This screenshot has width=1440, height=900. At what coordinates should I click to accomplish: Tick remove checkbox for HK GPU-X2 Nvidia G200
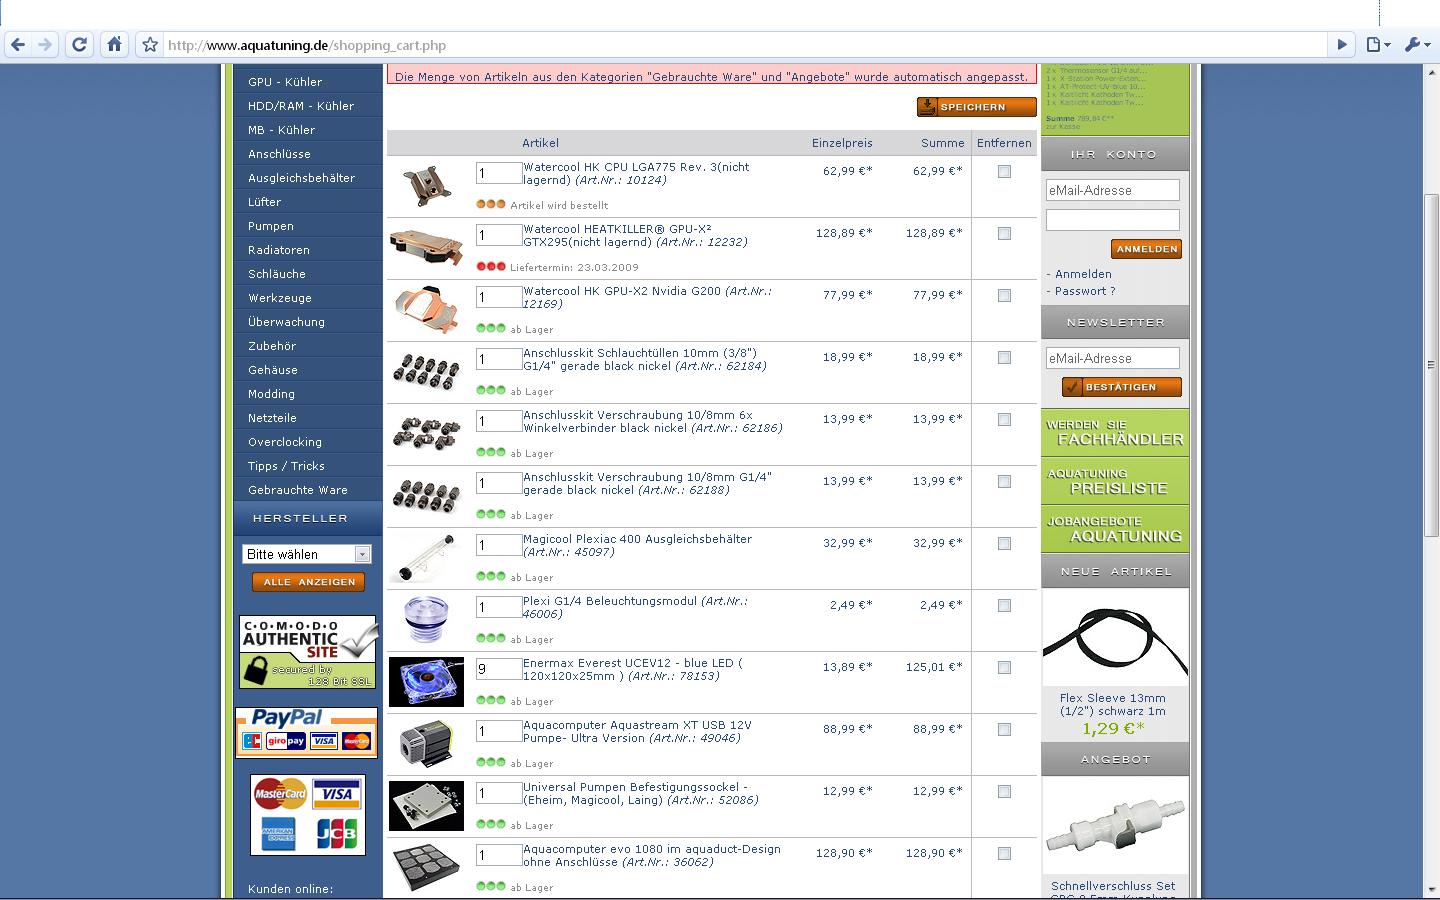click(1004, 296)
